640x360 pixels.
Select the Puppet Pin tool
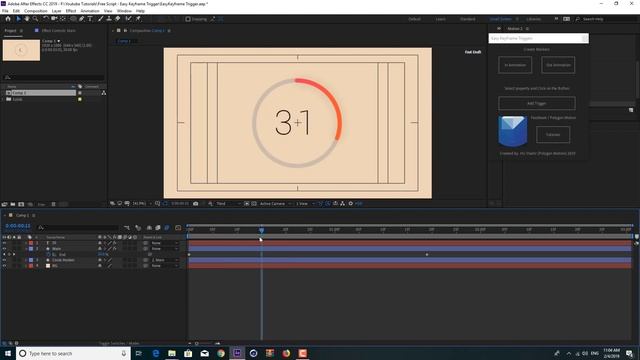(x=138, y=19)
